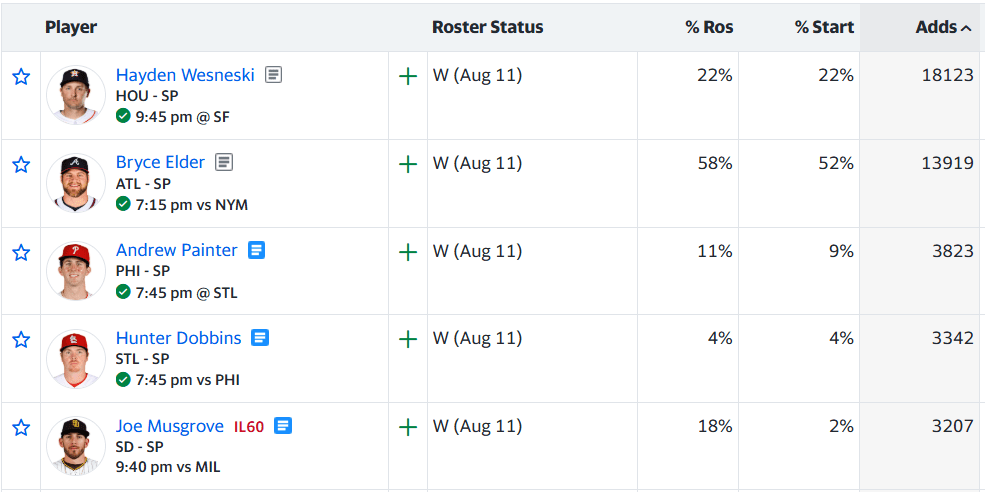This screenshot has height=492, width=985.
Task: Open Hayden Wesneski player notes icon
Action: point(273,75)
